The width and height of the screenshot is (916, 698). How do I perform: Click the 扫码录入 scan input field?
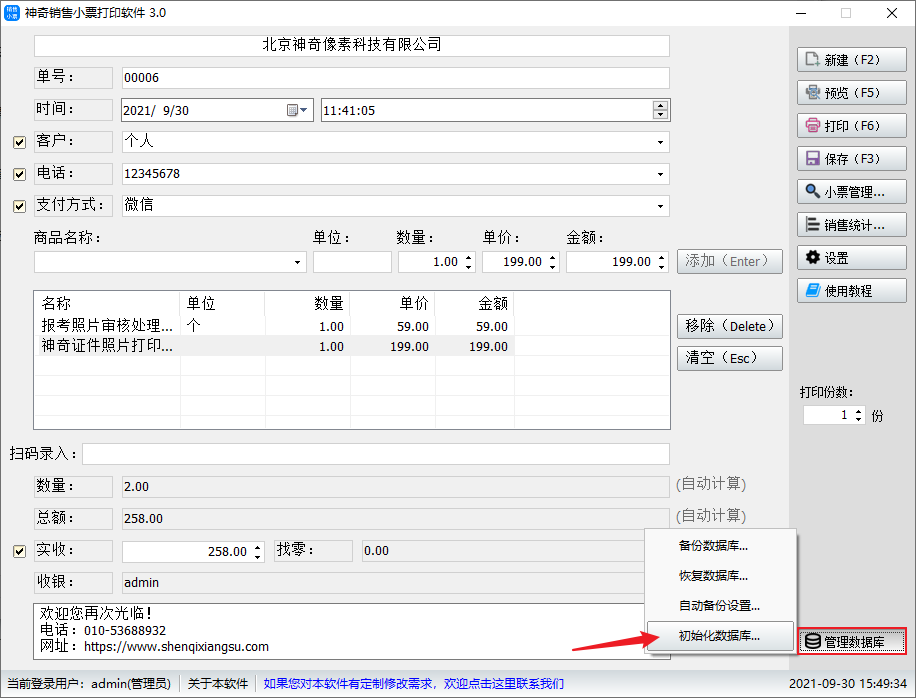coord(376,454)
